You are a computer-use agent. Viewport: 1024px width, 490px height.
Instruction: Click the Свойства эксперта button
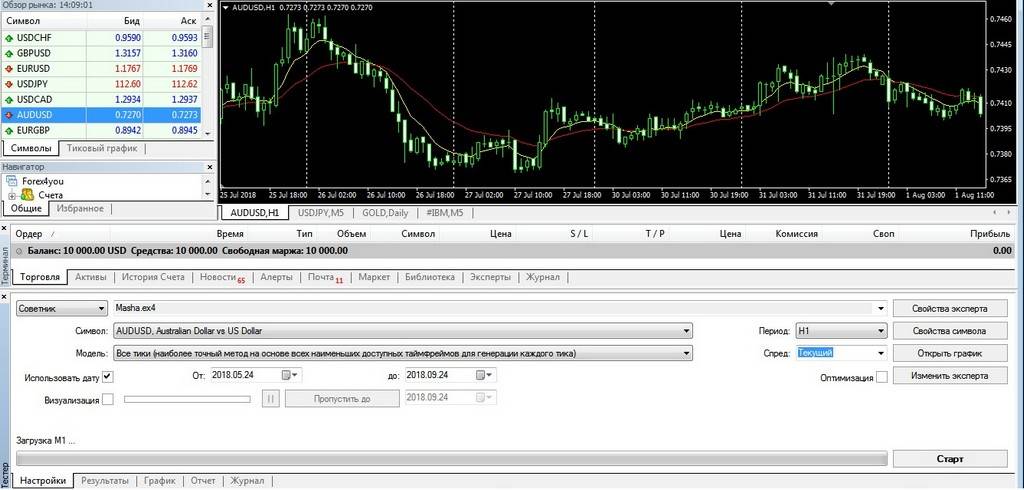point(949,308)
